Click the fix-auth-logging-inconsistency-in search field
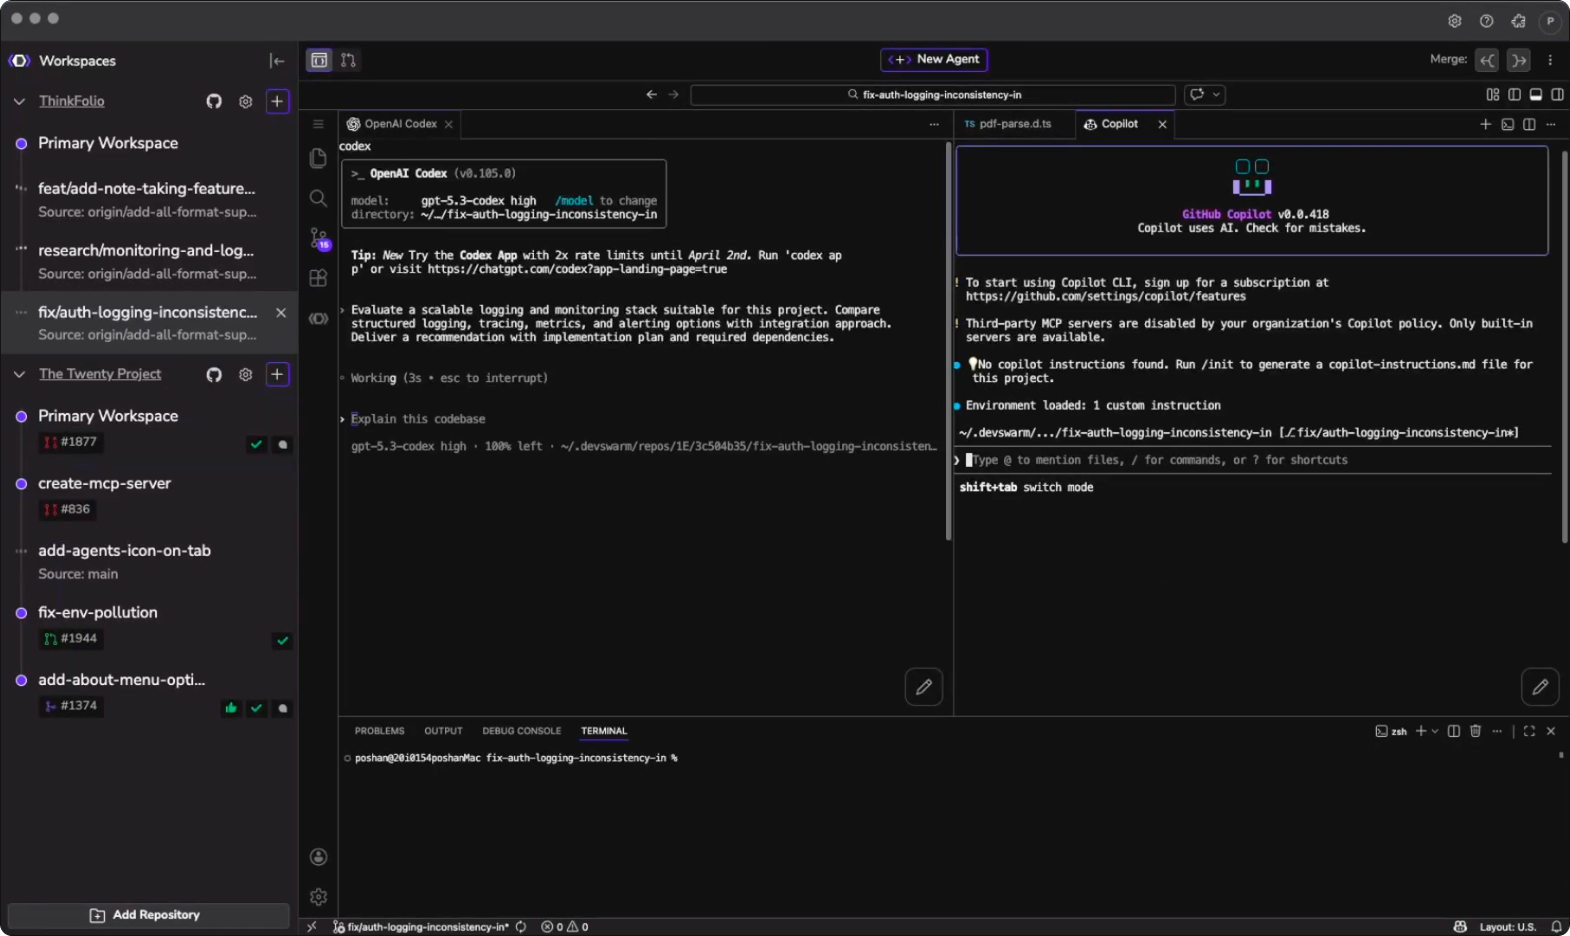The image size is (1570, 936). point(933,95)
